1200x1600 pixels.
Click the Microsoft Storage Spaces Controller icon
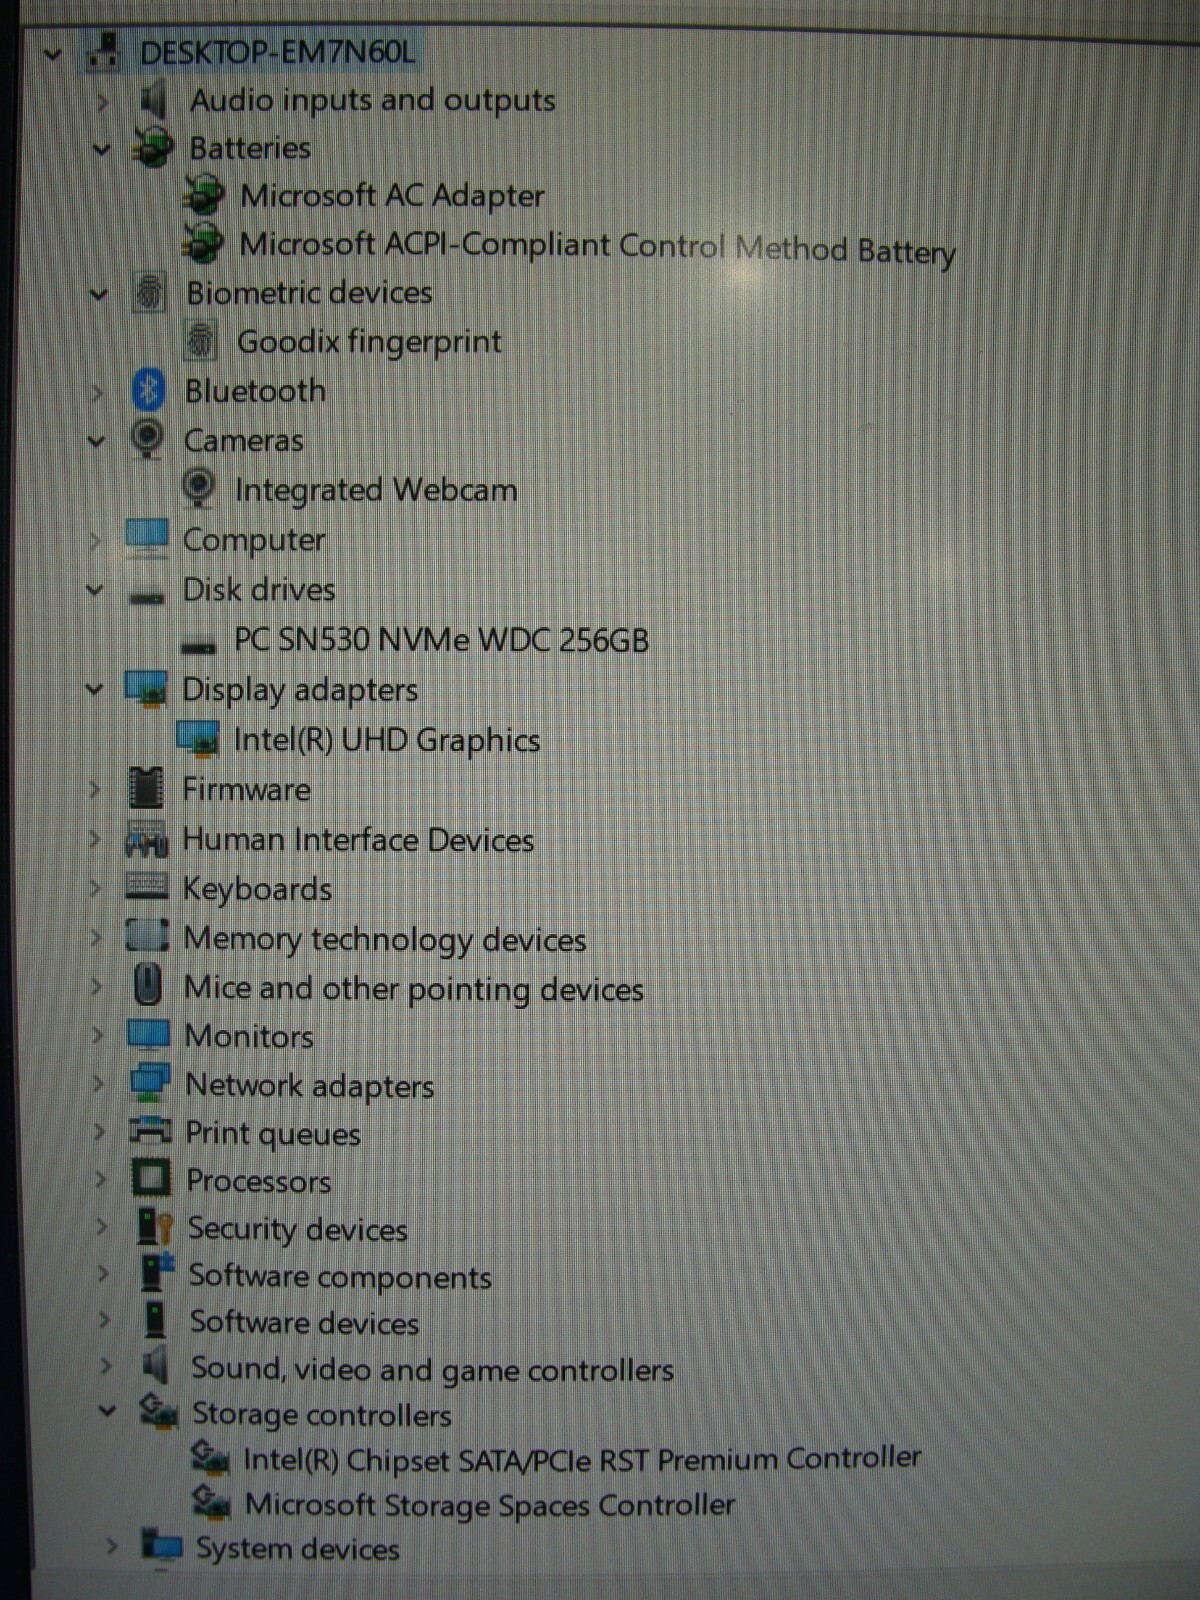tap(211, 1502)
